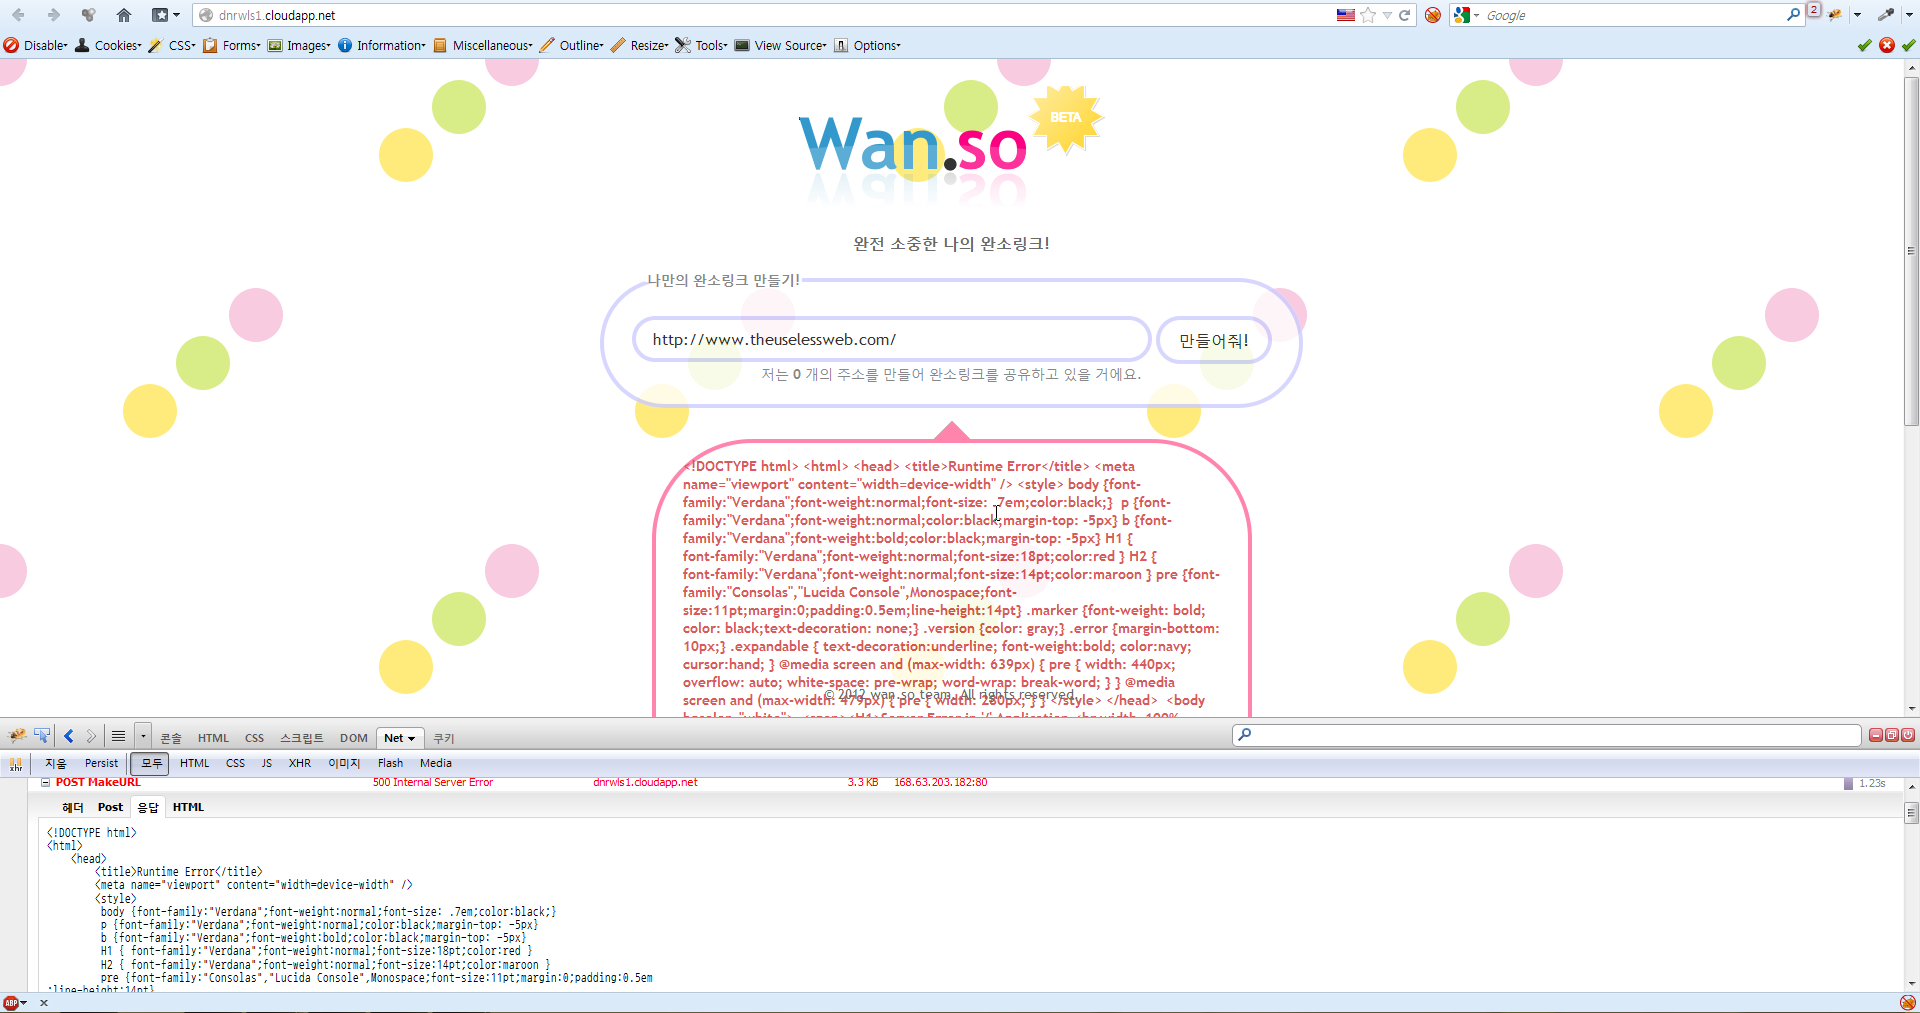The image size is (1920, 1013).
Task: Click the search magnifier icon in the Google box
Action: point(1793,15)
